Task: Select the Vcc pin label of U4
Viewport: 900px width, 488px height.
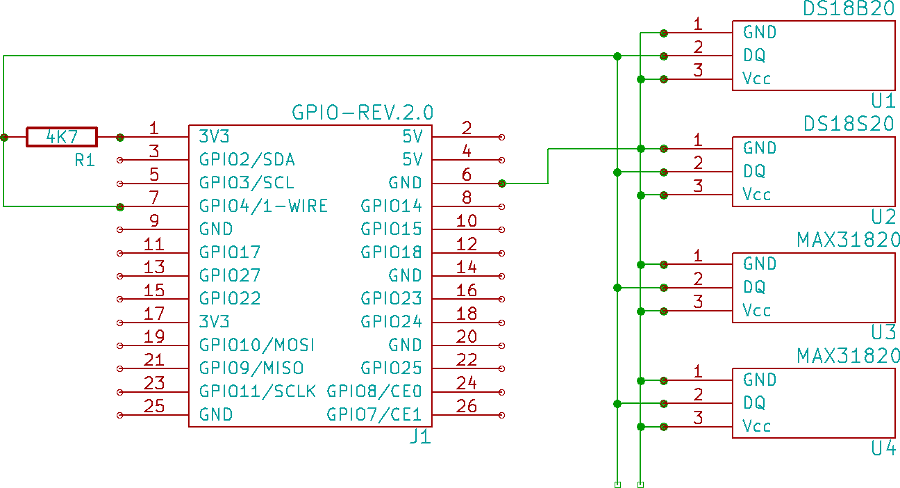Action: [x=757, y=426]
